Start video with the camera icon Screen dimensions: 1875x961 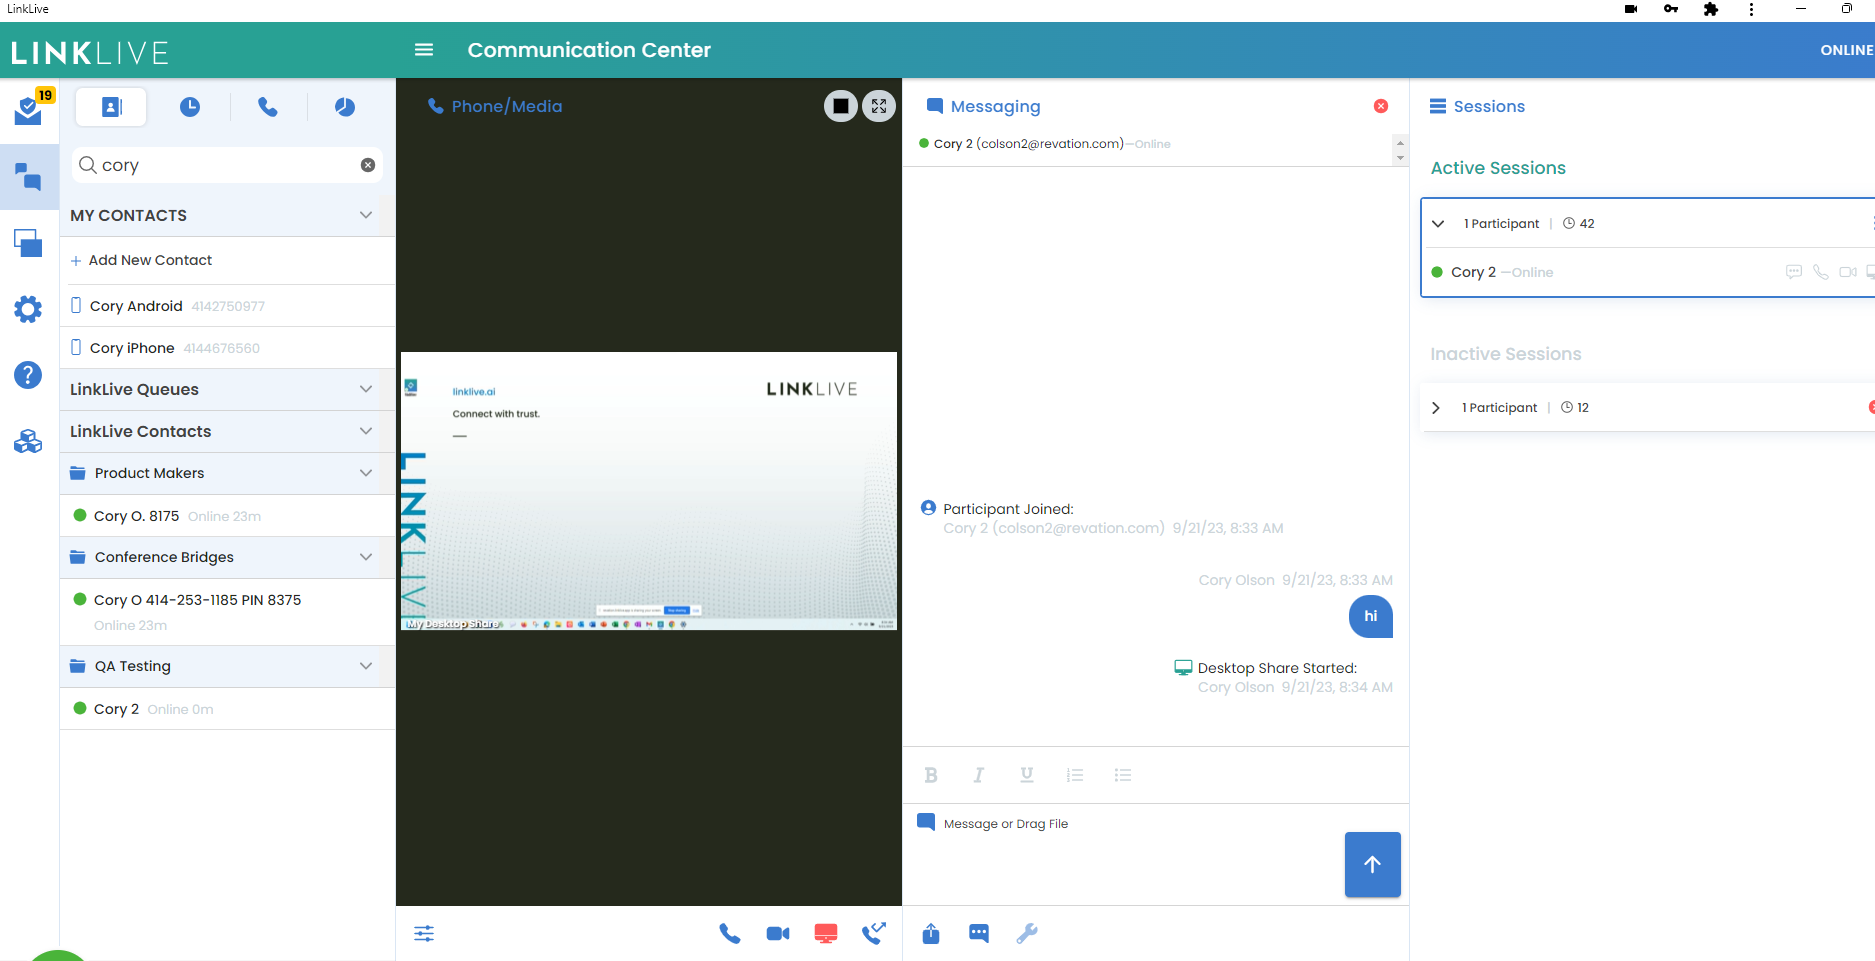(x=778, y=933)
